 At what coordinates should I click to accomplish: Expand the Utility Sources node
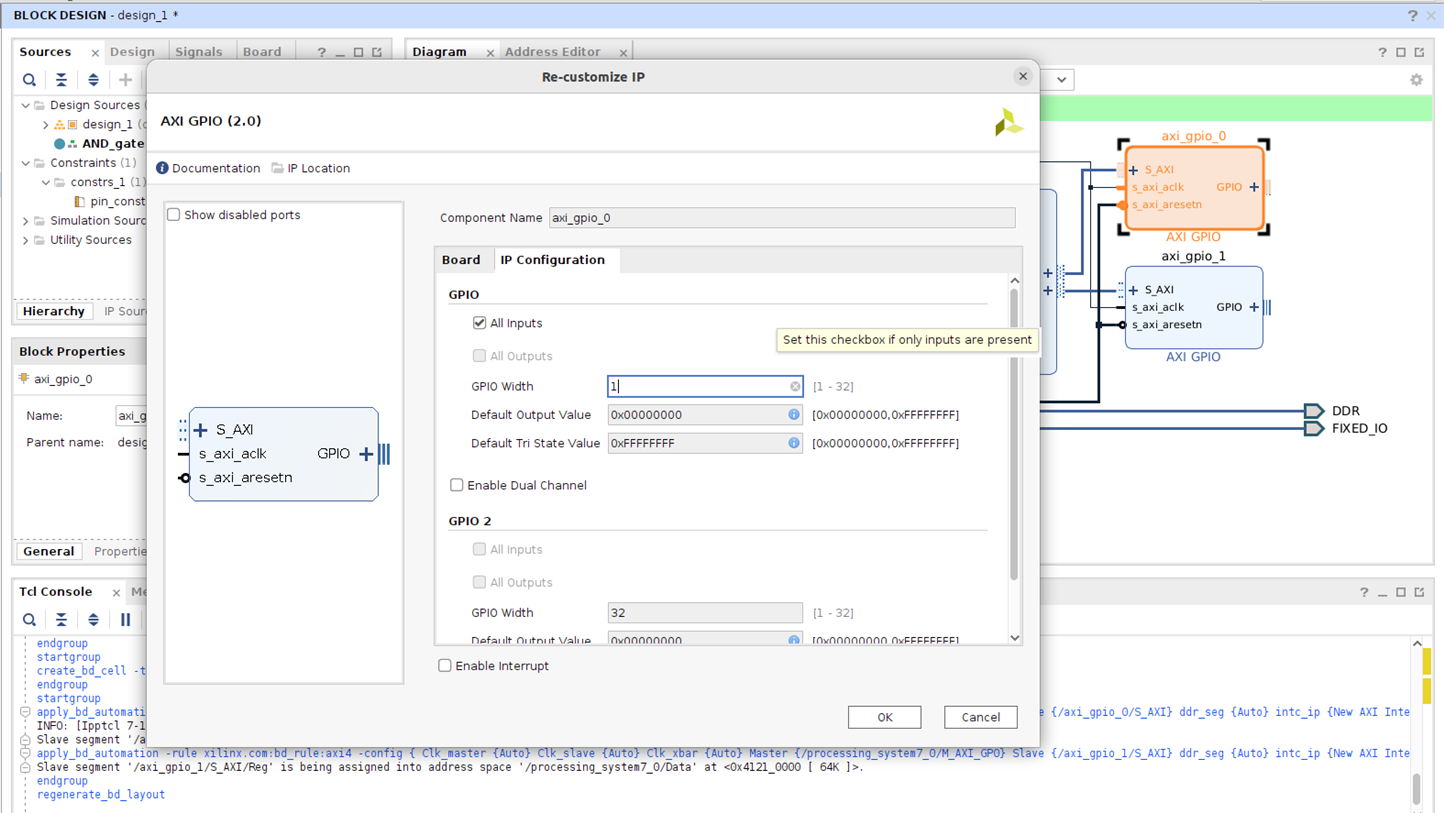tap(26, 240)
